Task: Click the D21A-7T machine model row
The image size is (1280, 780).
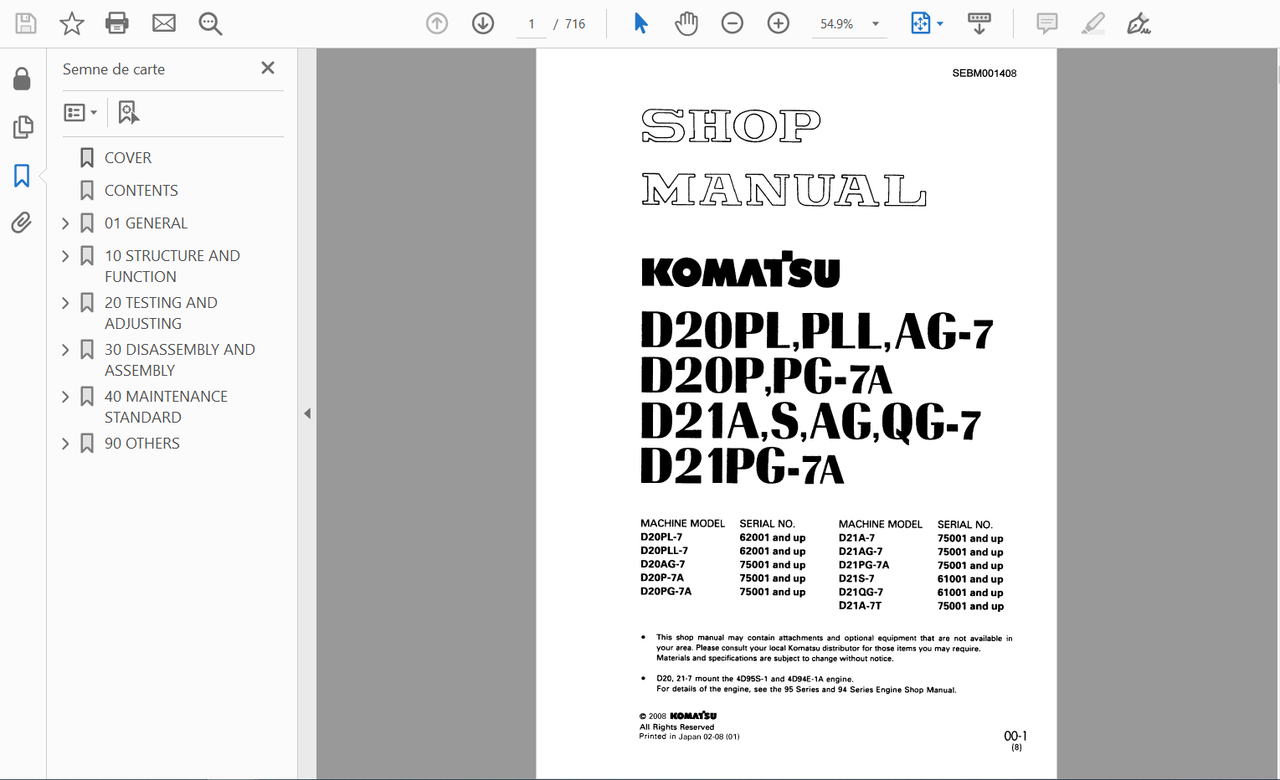Action: 921,606
